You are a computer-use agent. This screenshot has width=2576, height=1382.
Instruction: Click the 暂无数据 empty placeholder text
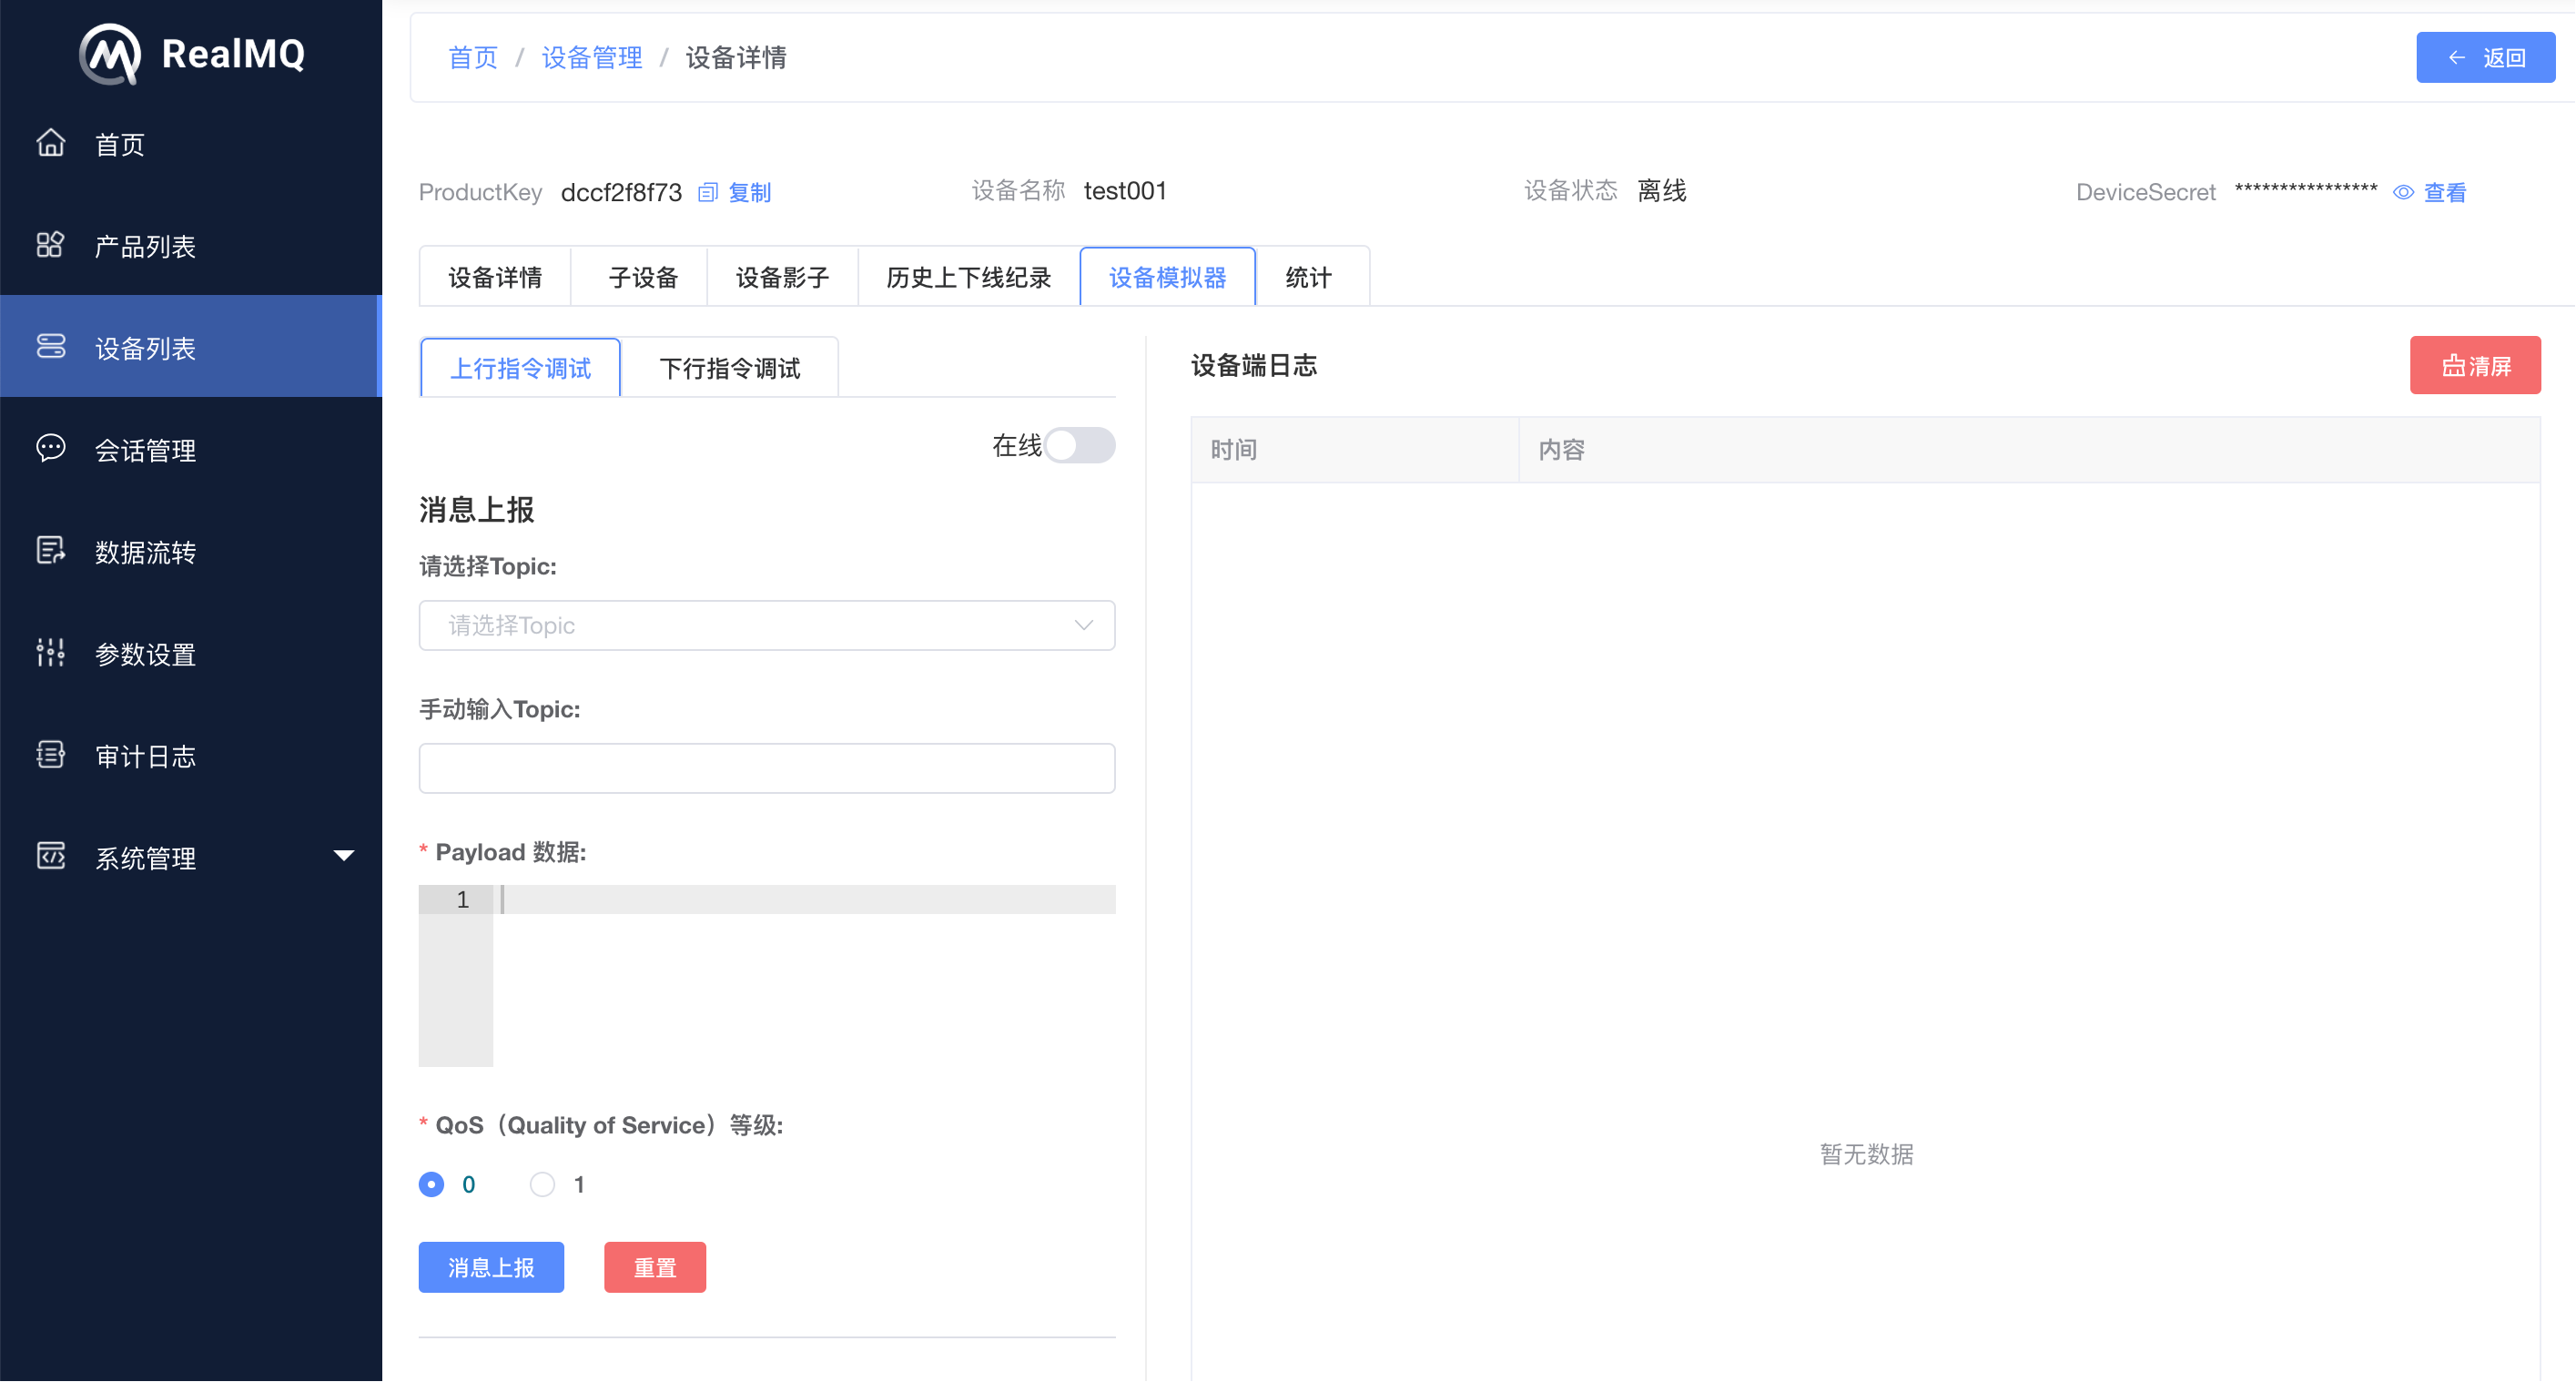coord(1866,1154)
